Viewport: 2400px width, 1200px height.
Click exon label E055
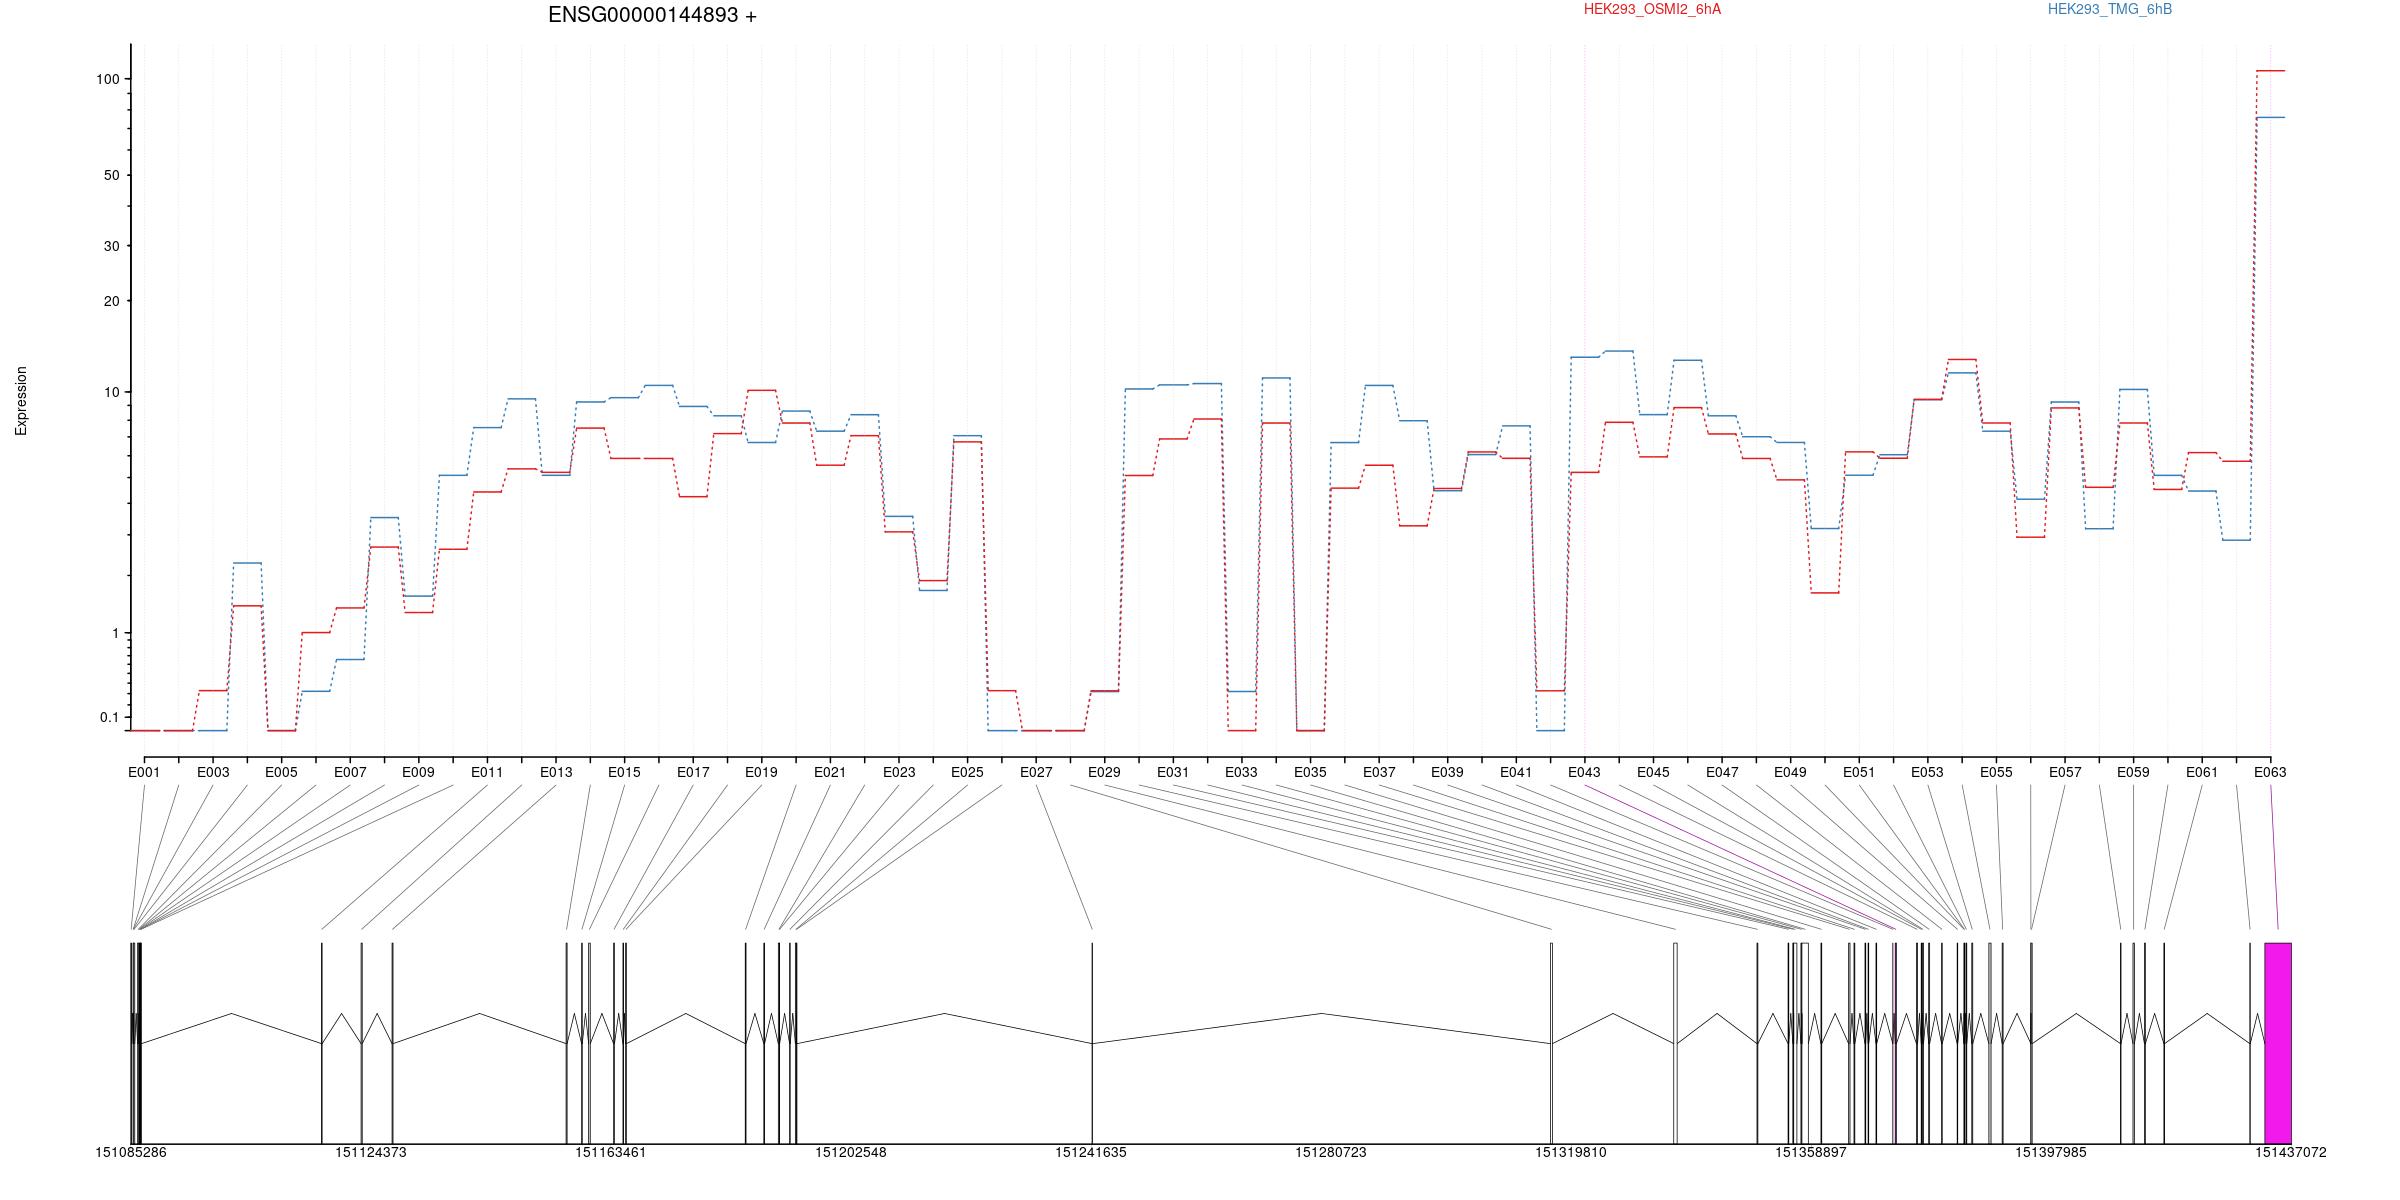point(1996,772)
